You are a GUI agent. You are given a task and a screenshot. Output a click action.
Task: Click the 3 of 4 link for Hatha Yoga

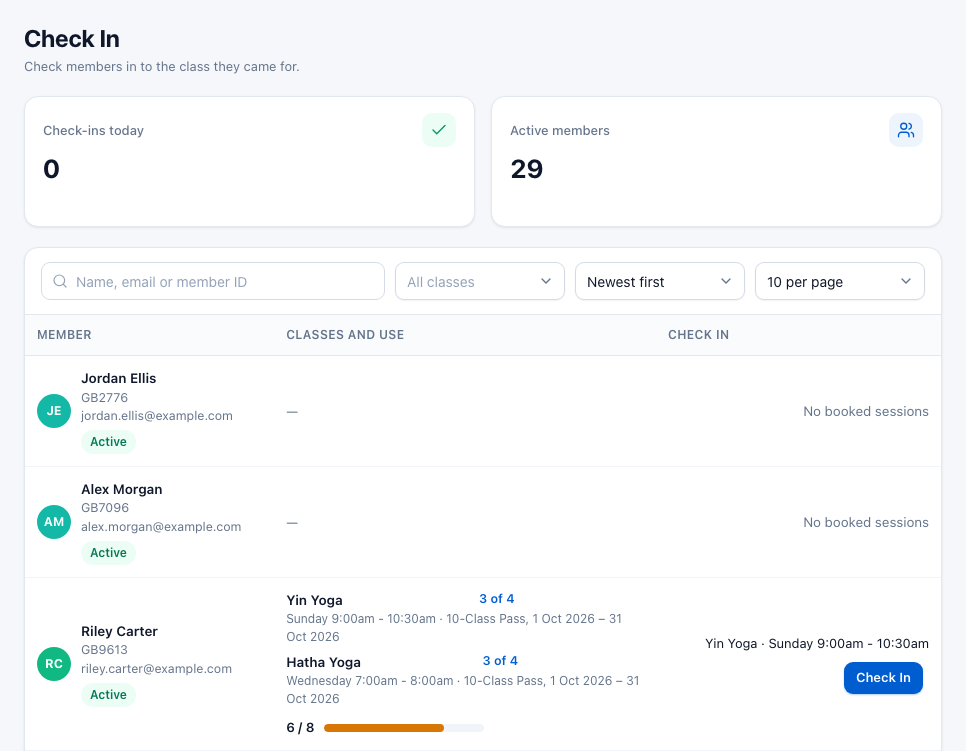point(500,661)
